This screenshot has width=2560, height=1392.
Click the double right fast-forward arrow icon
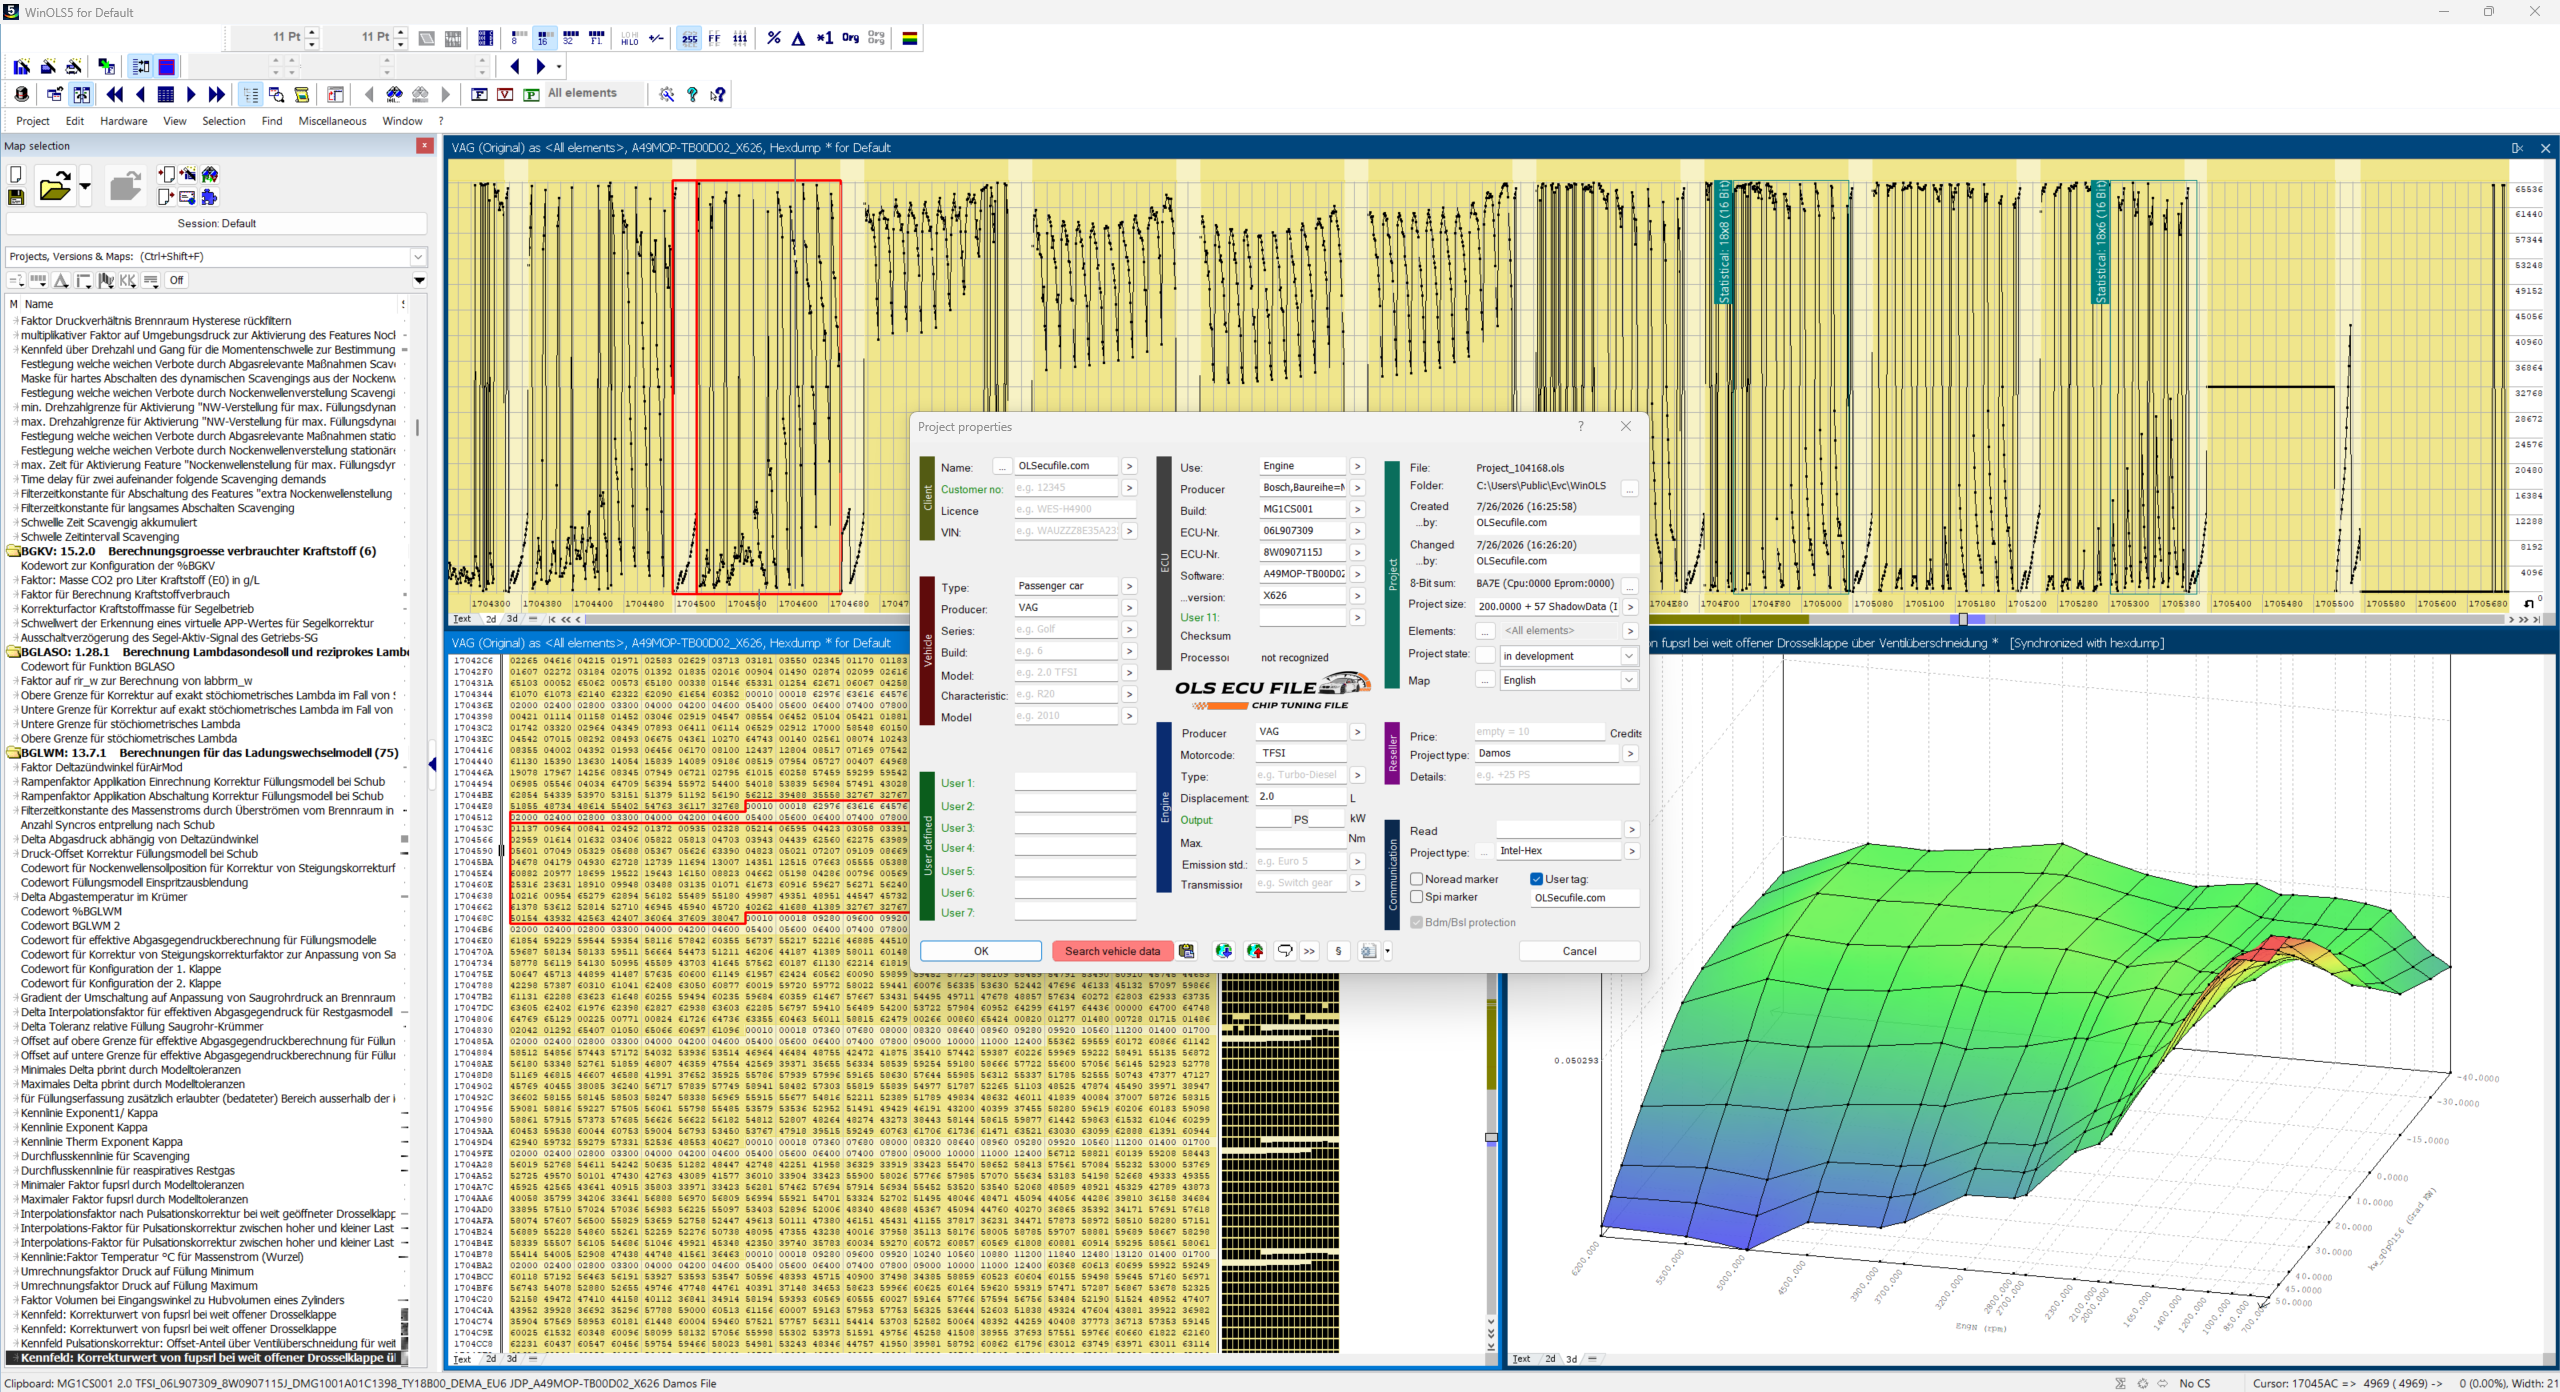click(x=216, y=94)
